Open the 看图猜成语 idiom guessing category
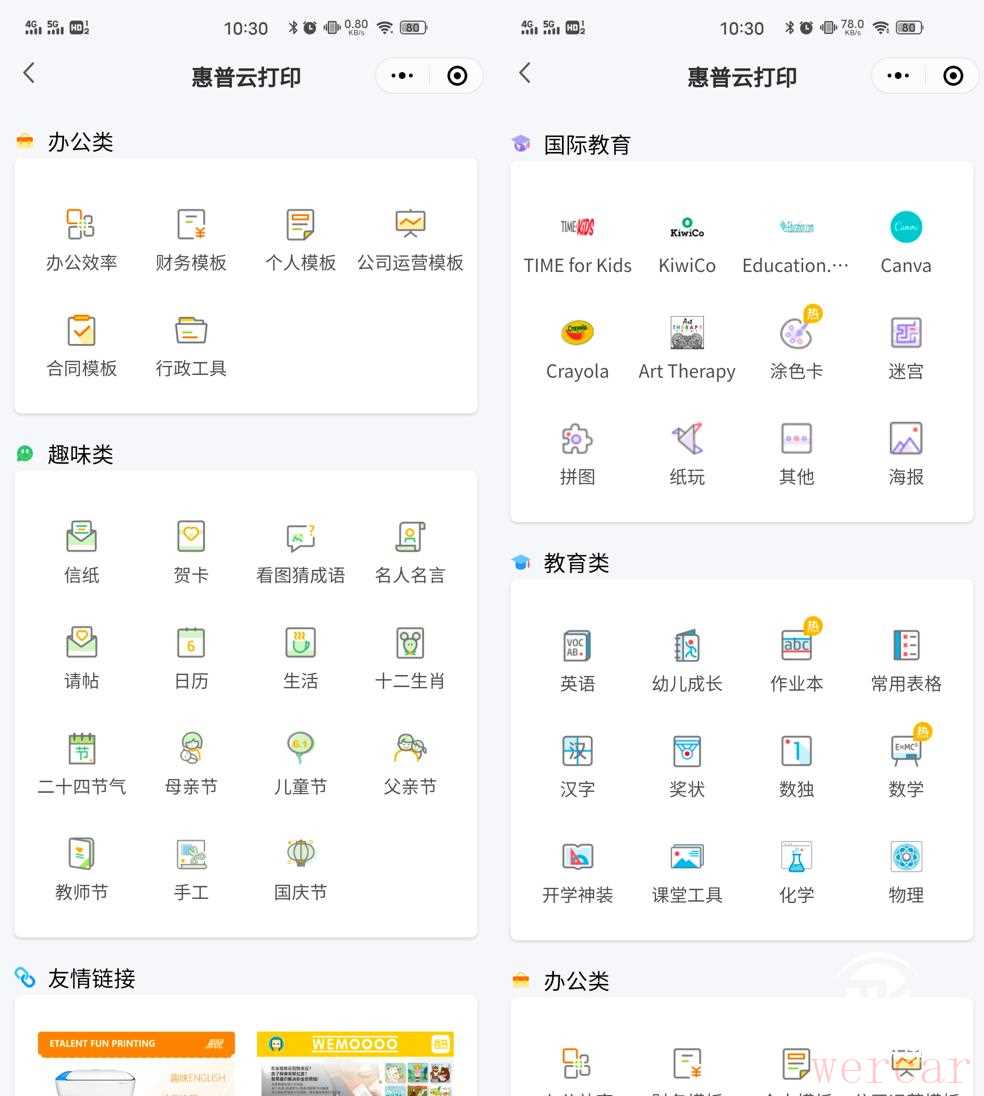Image resolution: width=984 pixels, height=1096 pixels. pyautogui.click(x=300, y=538)
